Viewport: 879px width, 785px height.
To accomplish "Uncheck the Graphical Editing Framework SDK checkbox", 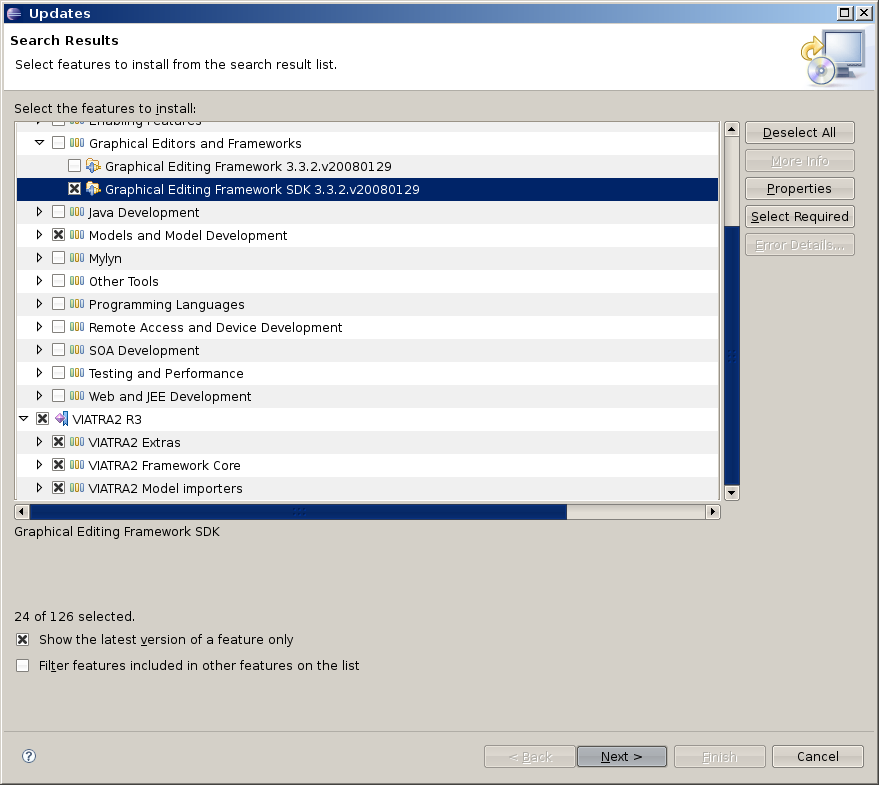I will point(74,189).
